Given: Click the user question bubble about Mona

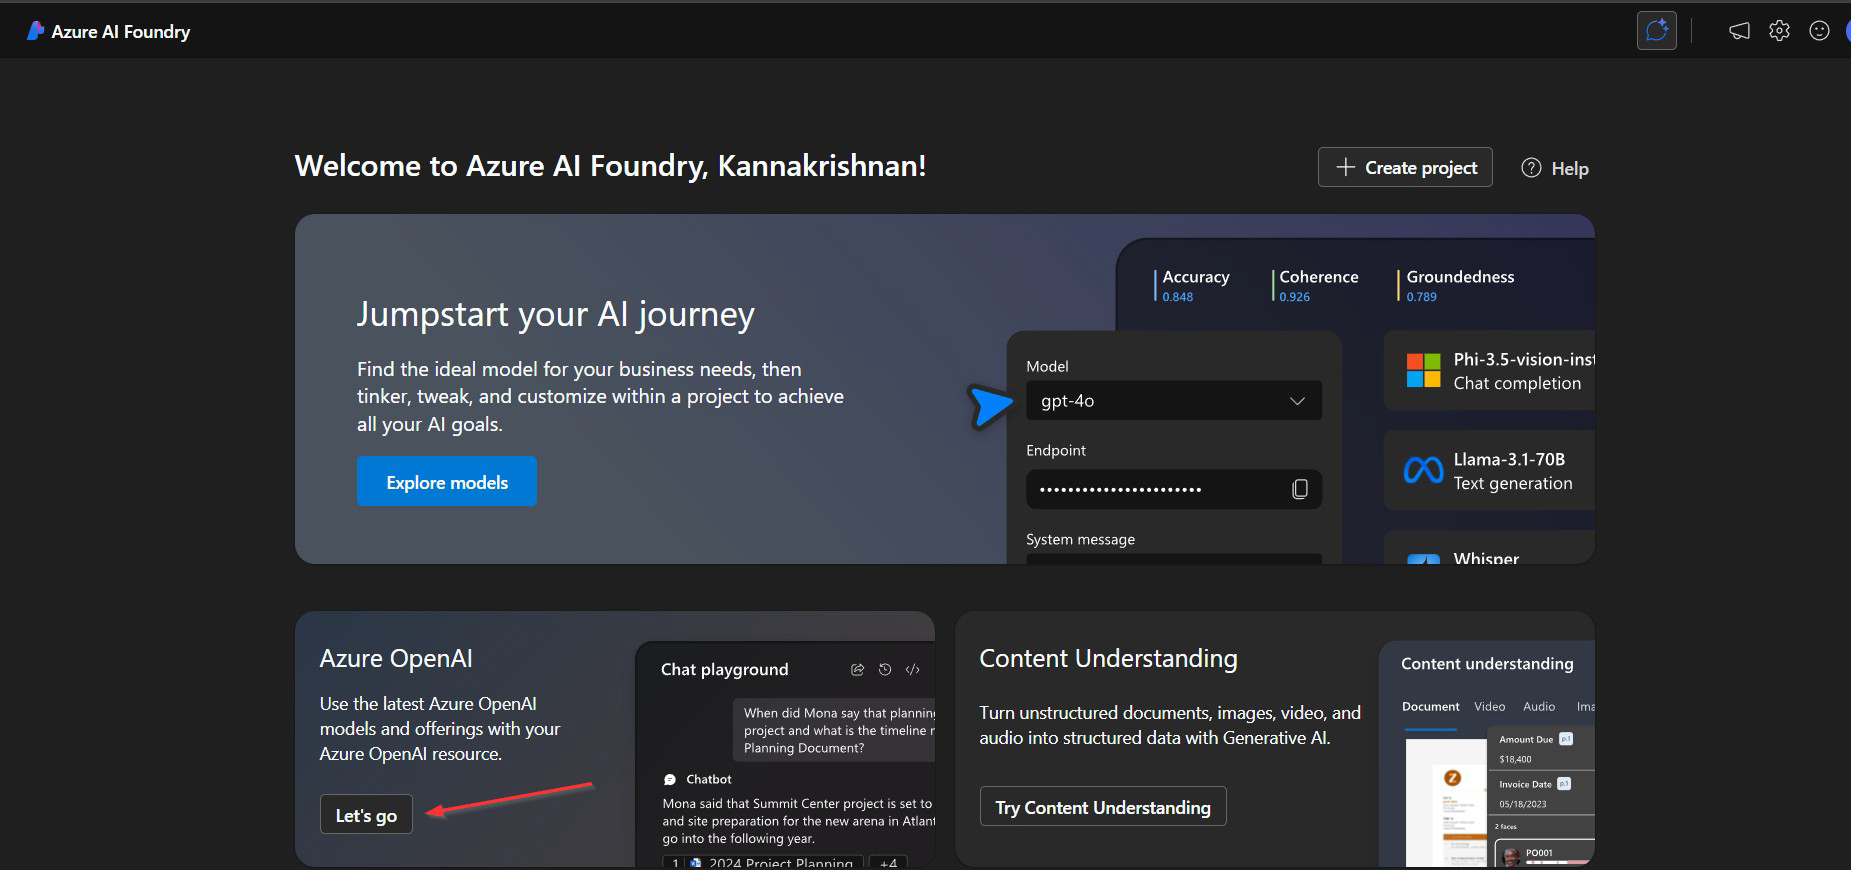Looking at the screenshot, I should tap(834, 730).
